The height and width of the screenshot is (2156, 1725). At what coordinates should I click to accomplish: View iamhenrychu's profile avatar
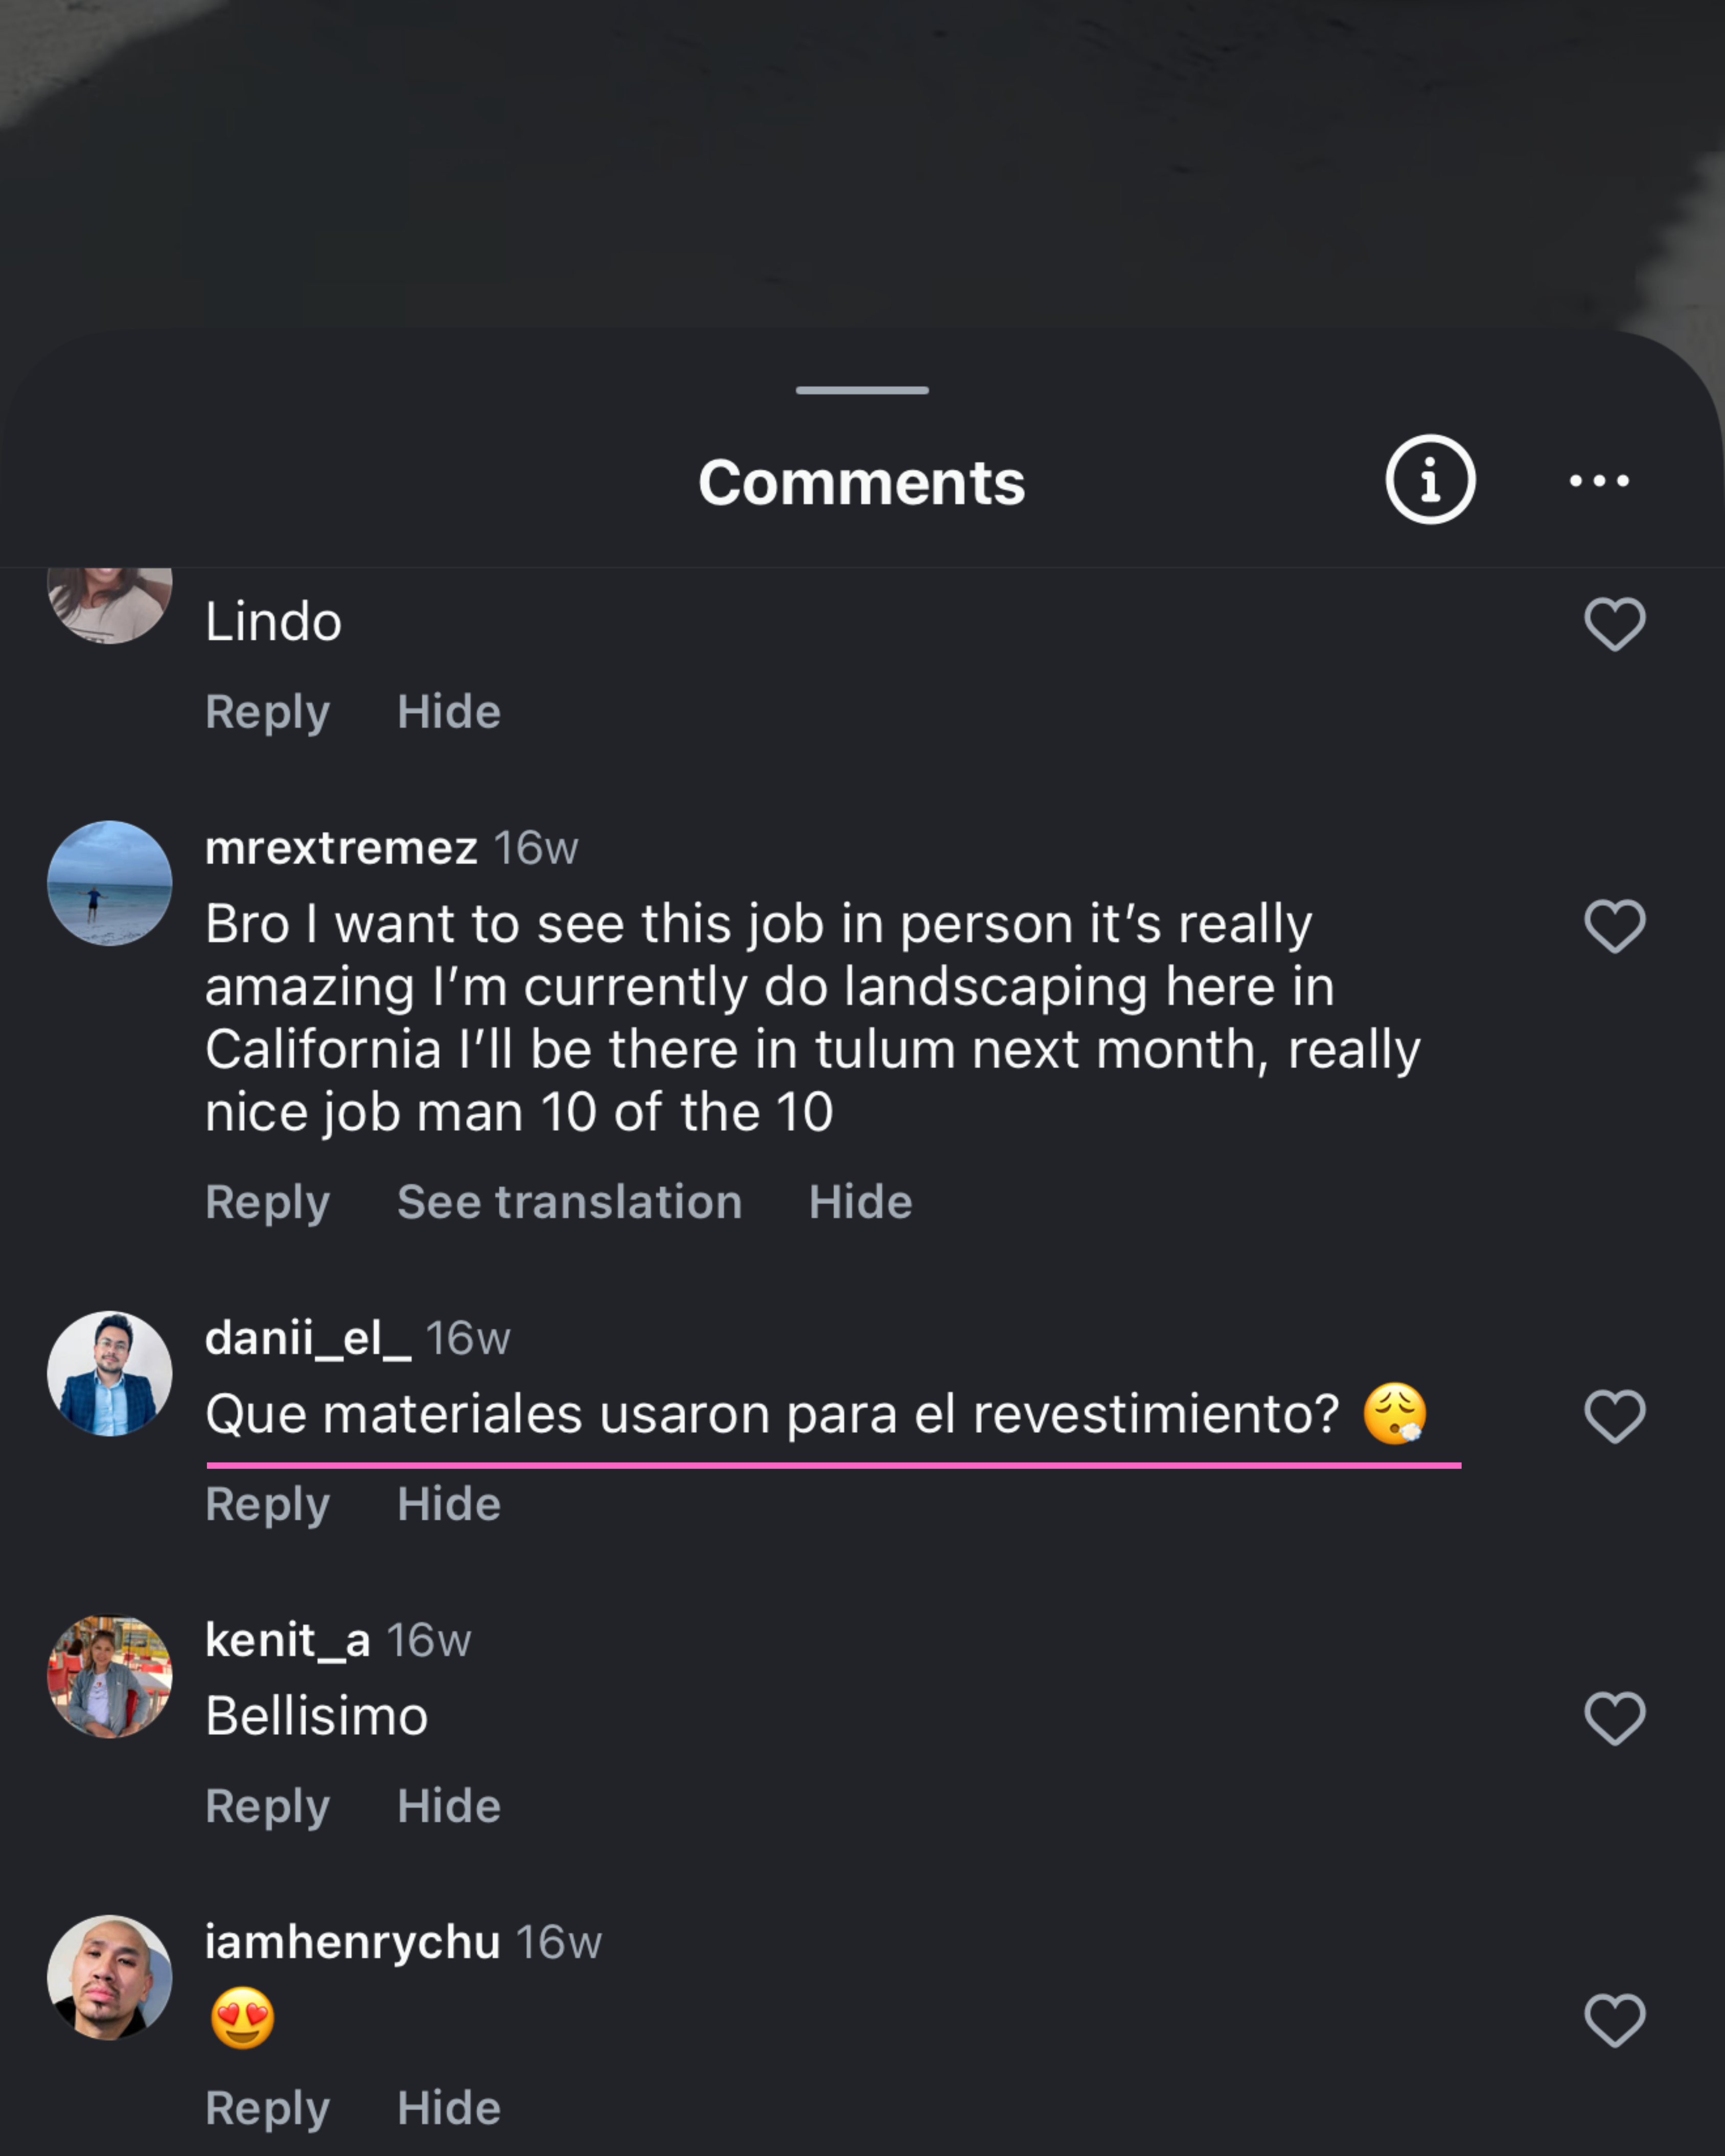(x=110, y=1978)
